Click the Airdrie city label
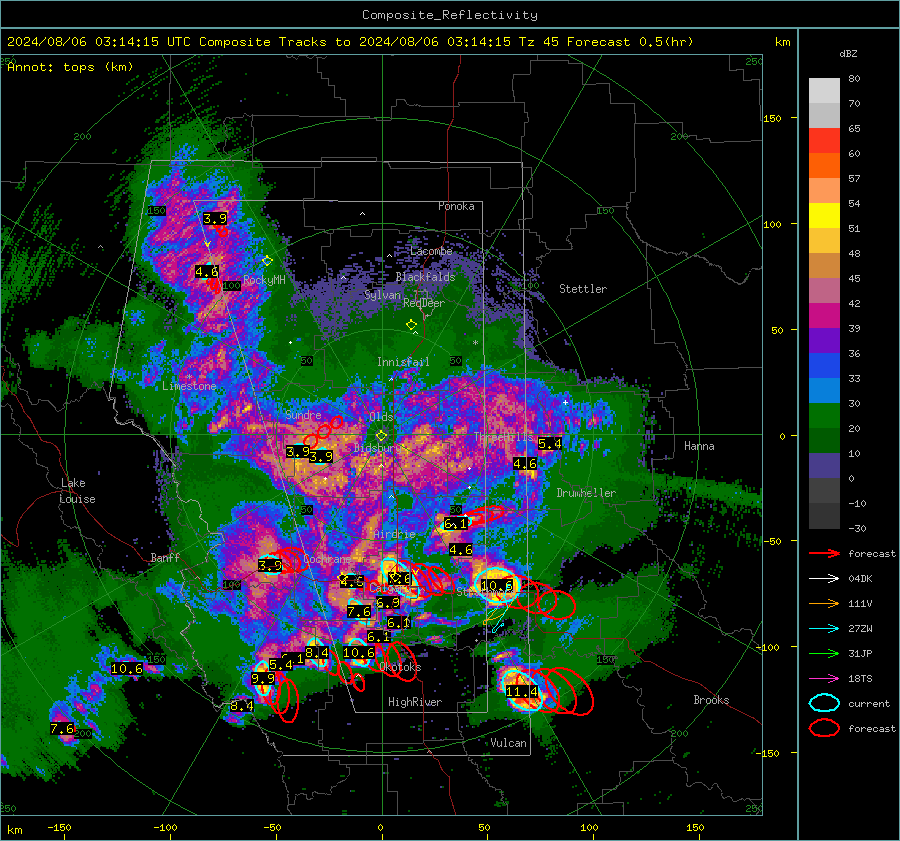Viewport: 900px width, 841px height. [394, 534]
